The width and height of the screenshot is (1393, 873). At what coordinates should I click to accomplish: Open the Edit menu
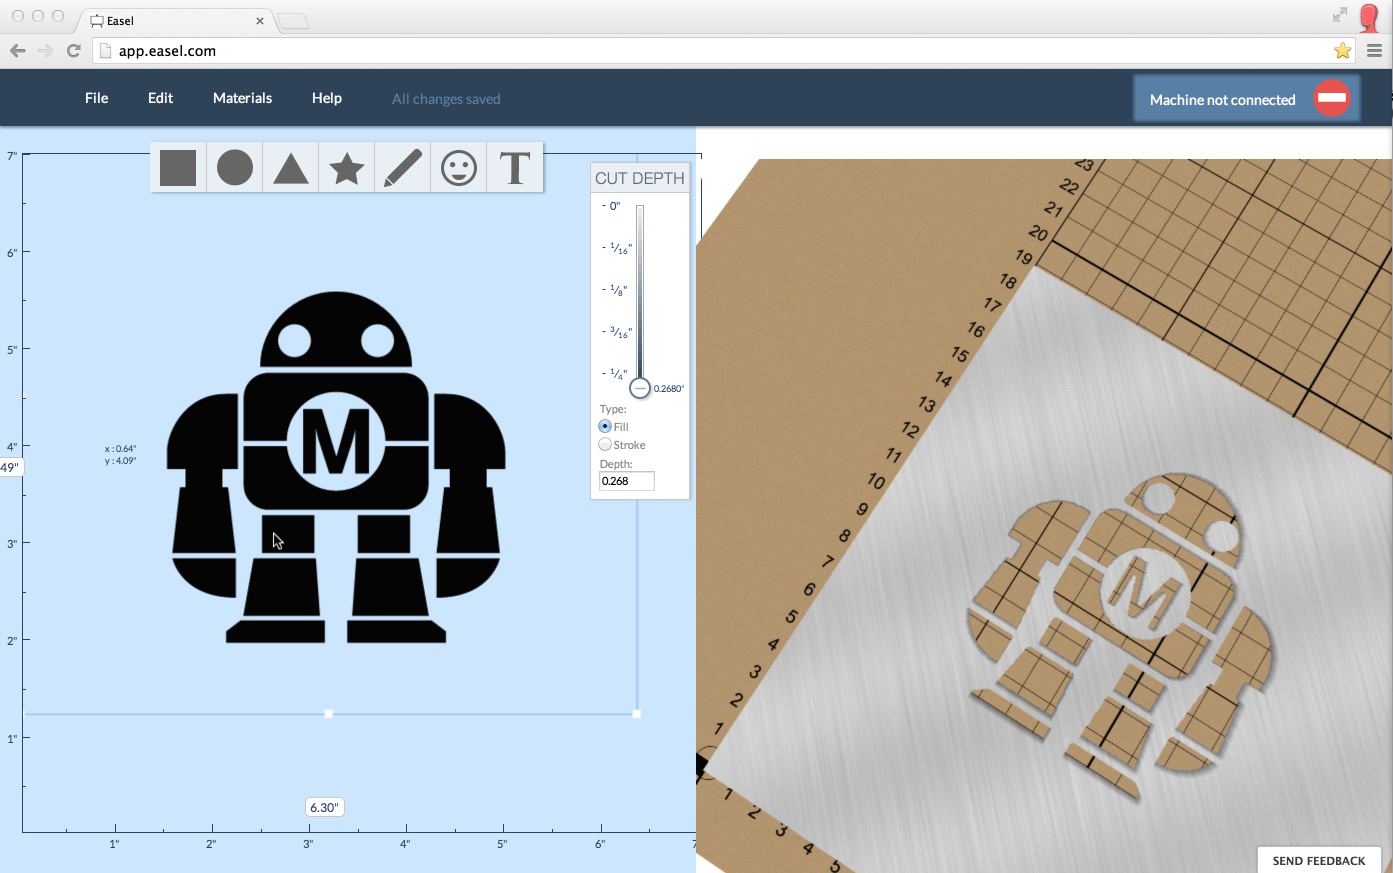point(160,98)
